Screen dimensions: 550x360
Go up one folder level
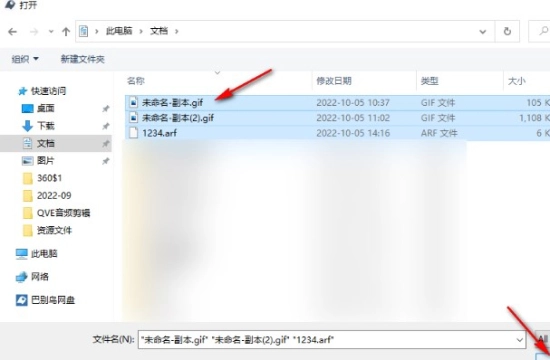(66, 32)
